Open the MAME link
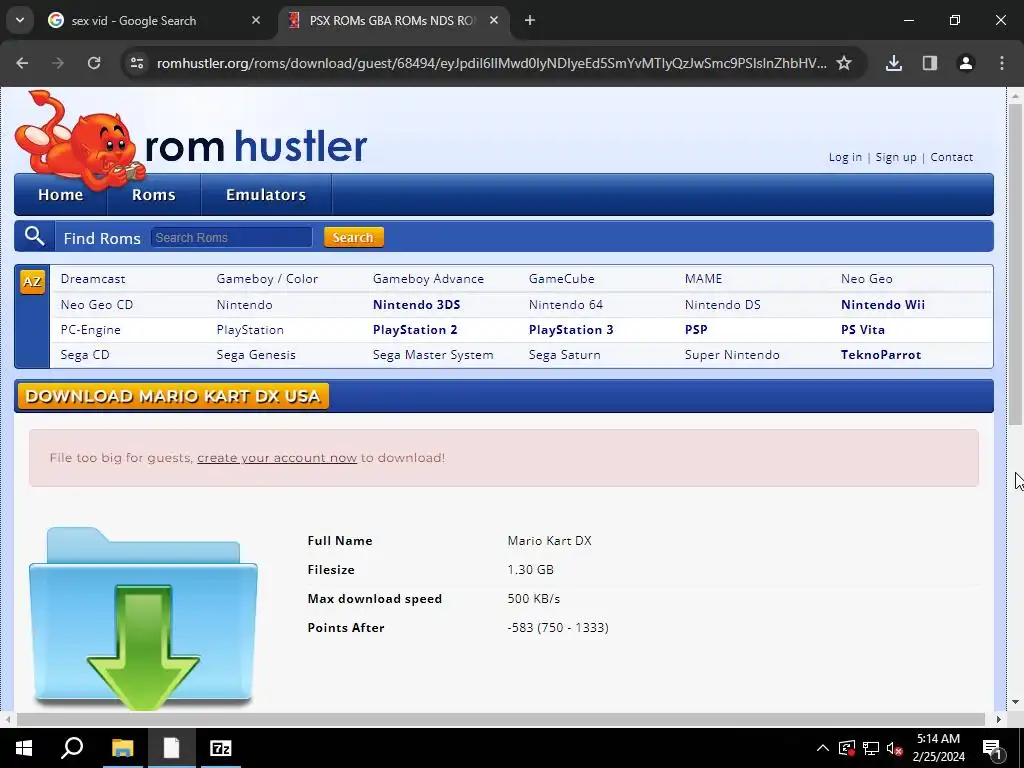1024x768 pixels. 703,279
